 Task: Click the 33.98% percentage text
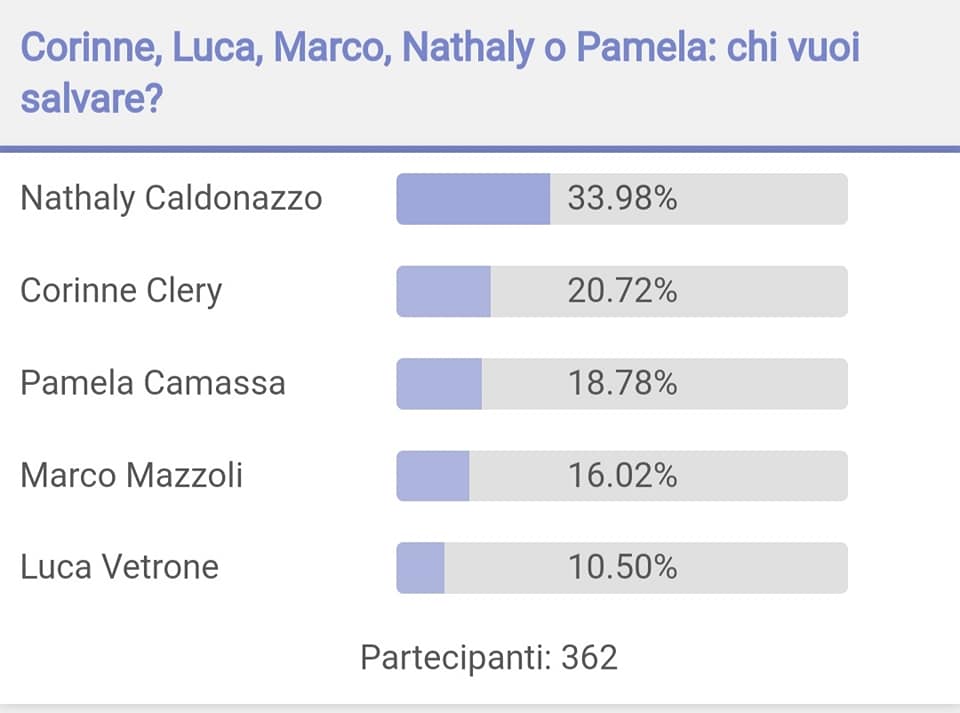tap(622, 198)
